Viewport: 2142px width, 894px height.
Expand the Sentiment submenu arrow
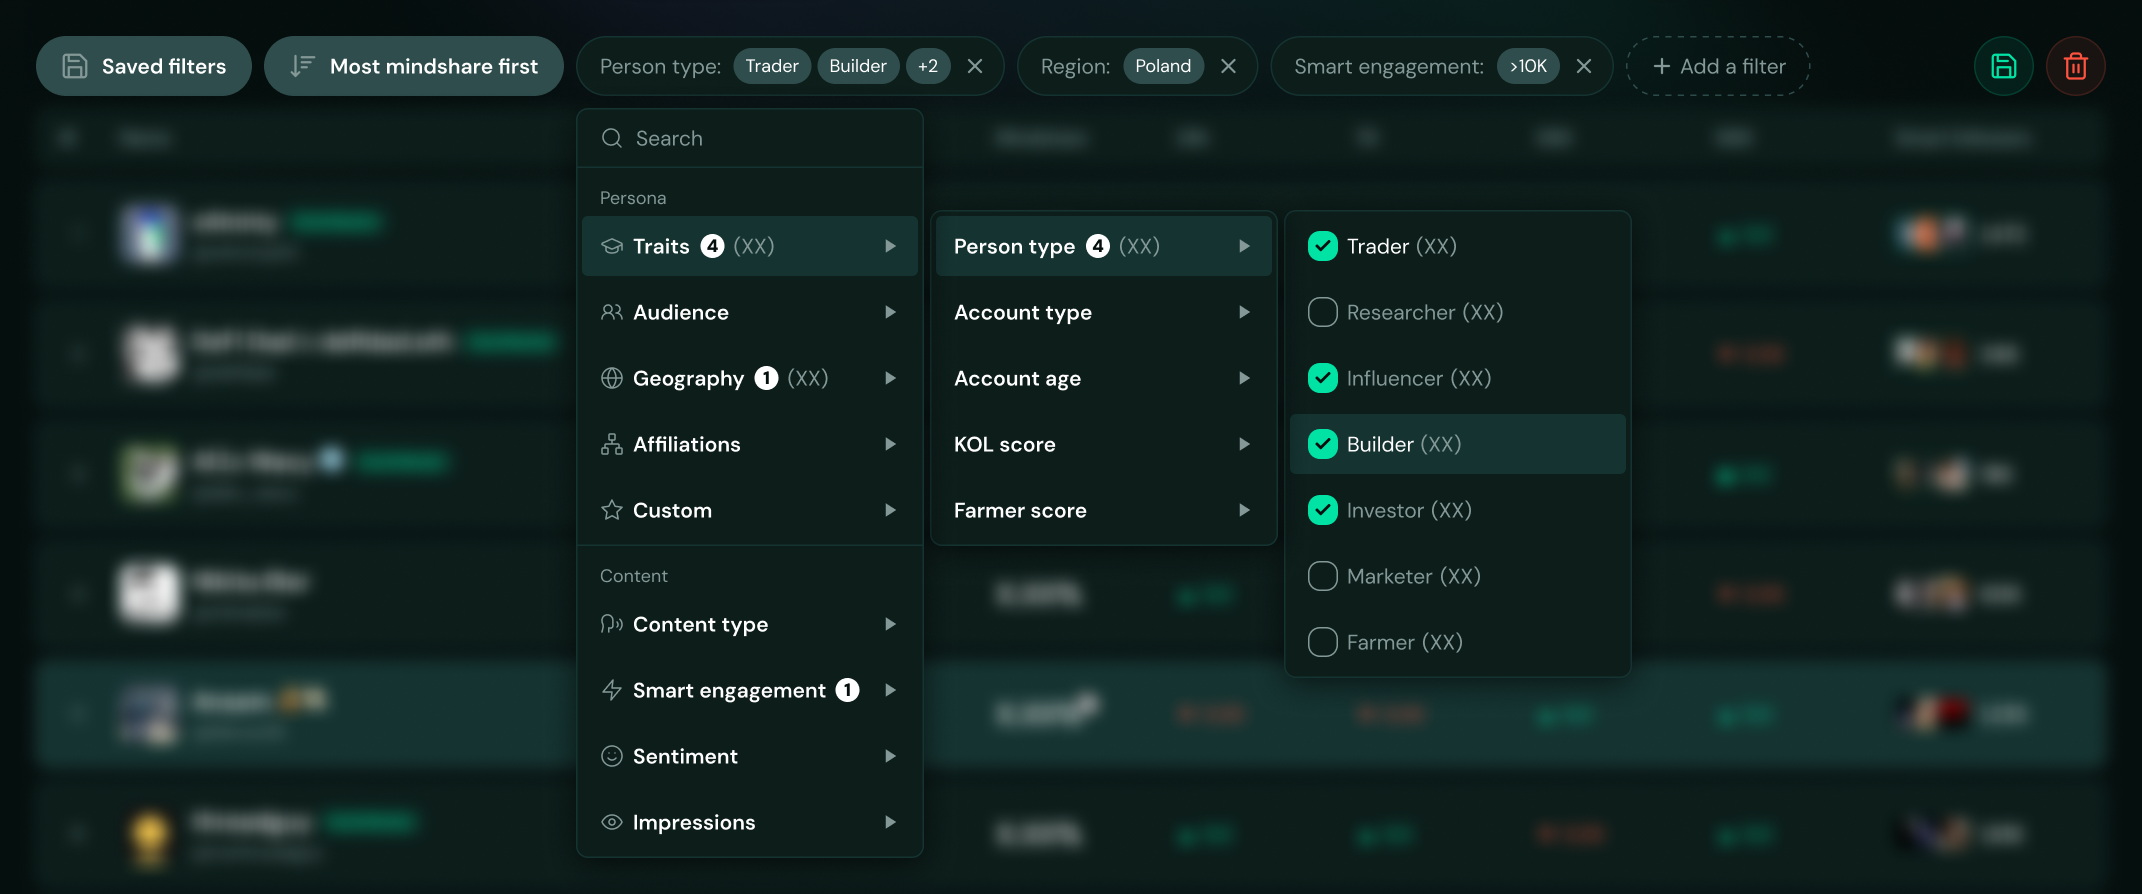pos(890,756)
